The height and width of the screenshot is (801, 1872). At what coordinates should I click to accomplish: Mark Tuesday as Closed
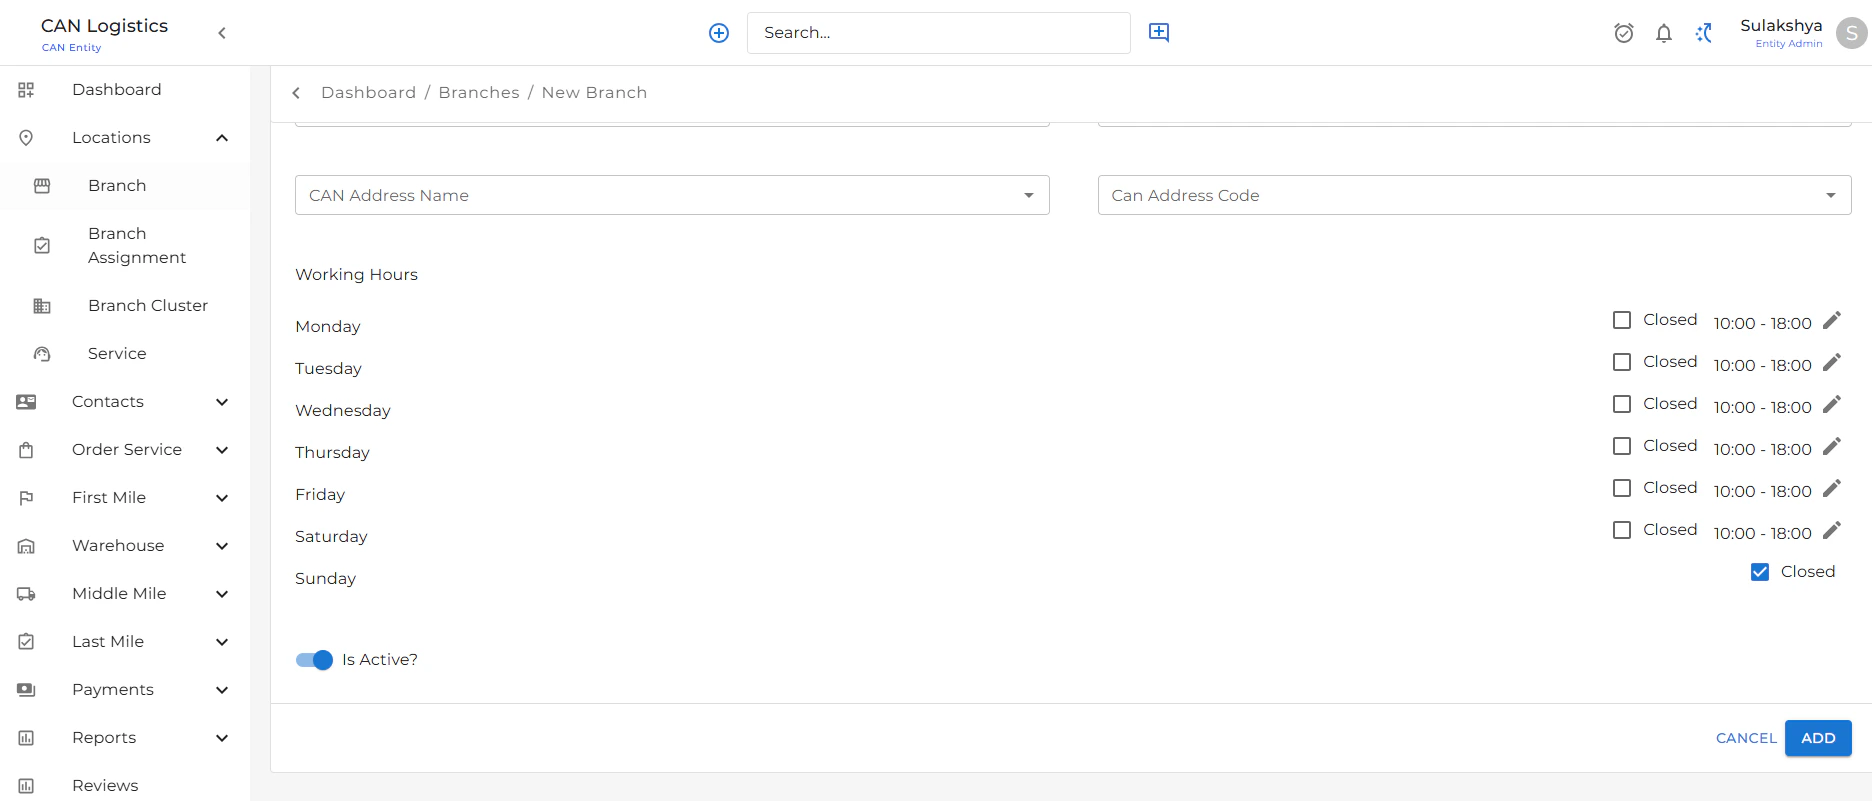(1622, 362)
